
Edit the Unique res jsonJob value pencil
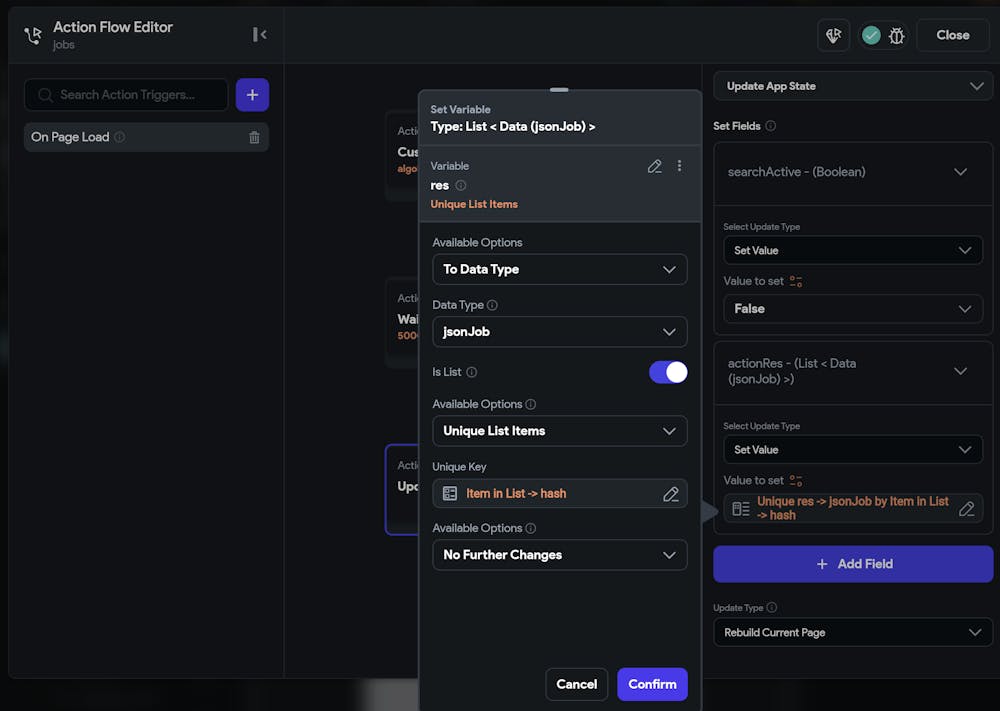pyautogui.click(x=966, y=509)
